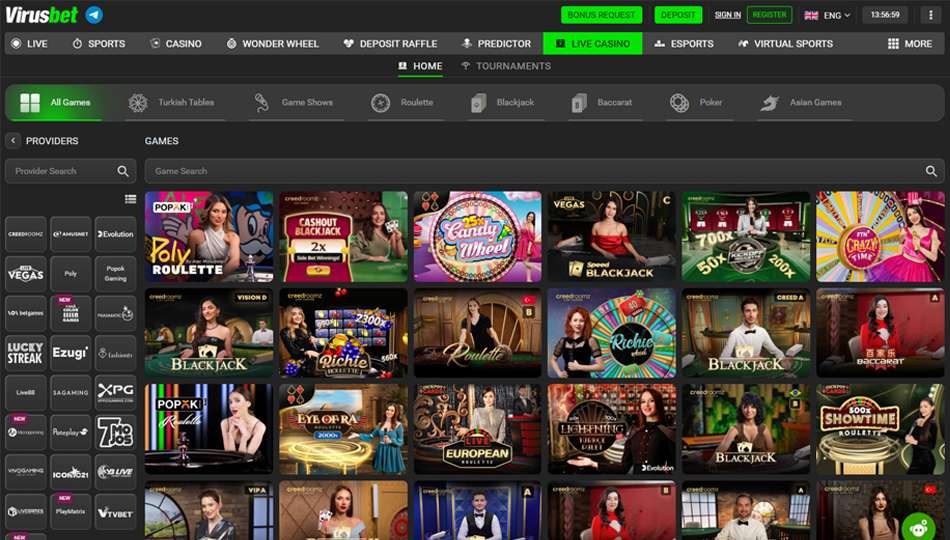
Task: Switch to the Home tab
Action: tap(420, 66)
